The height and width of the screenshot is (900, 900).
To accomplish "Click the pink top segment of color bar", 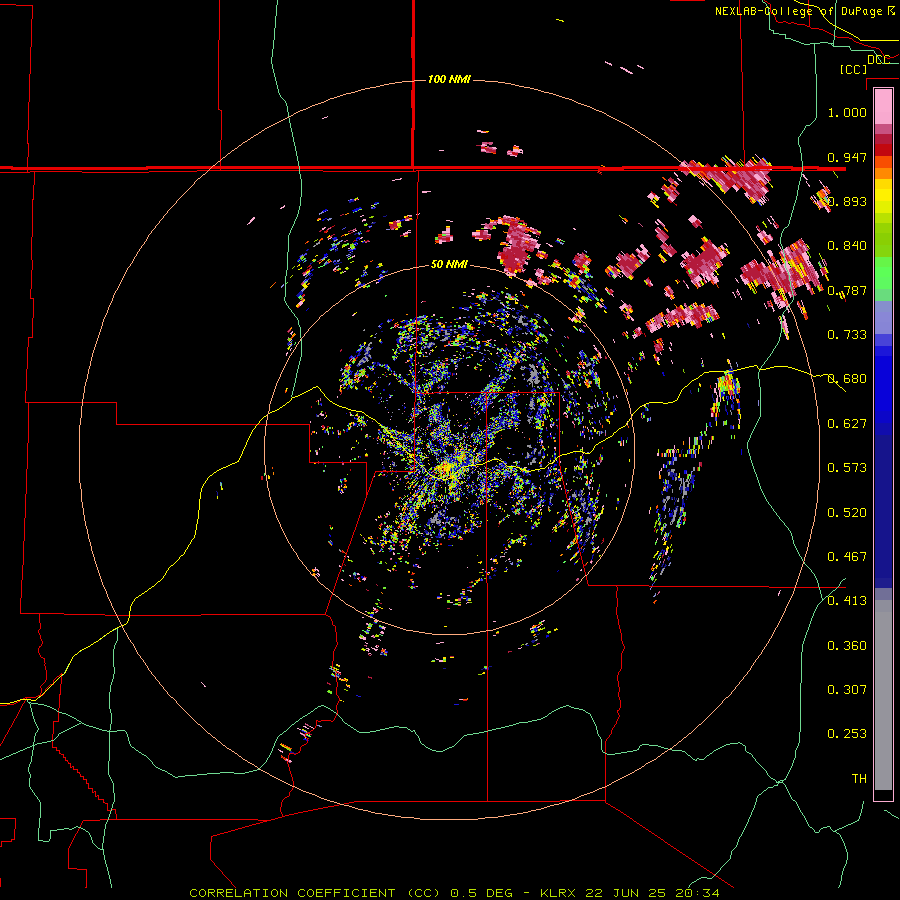I will (x=883, y=107).
